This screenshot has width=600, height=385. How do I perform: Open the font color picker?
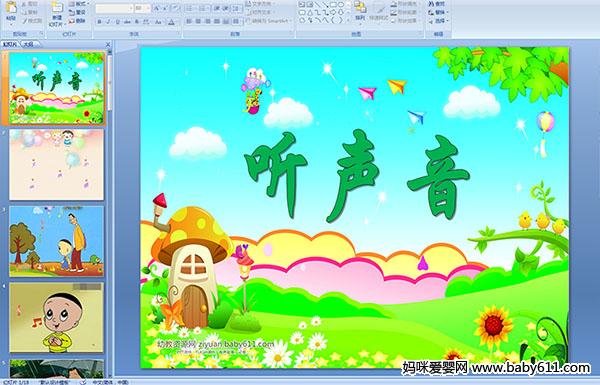pos(172,22)
